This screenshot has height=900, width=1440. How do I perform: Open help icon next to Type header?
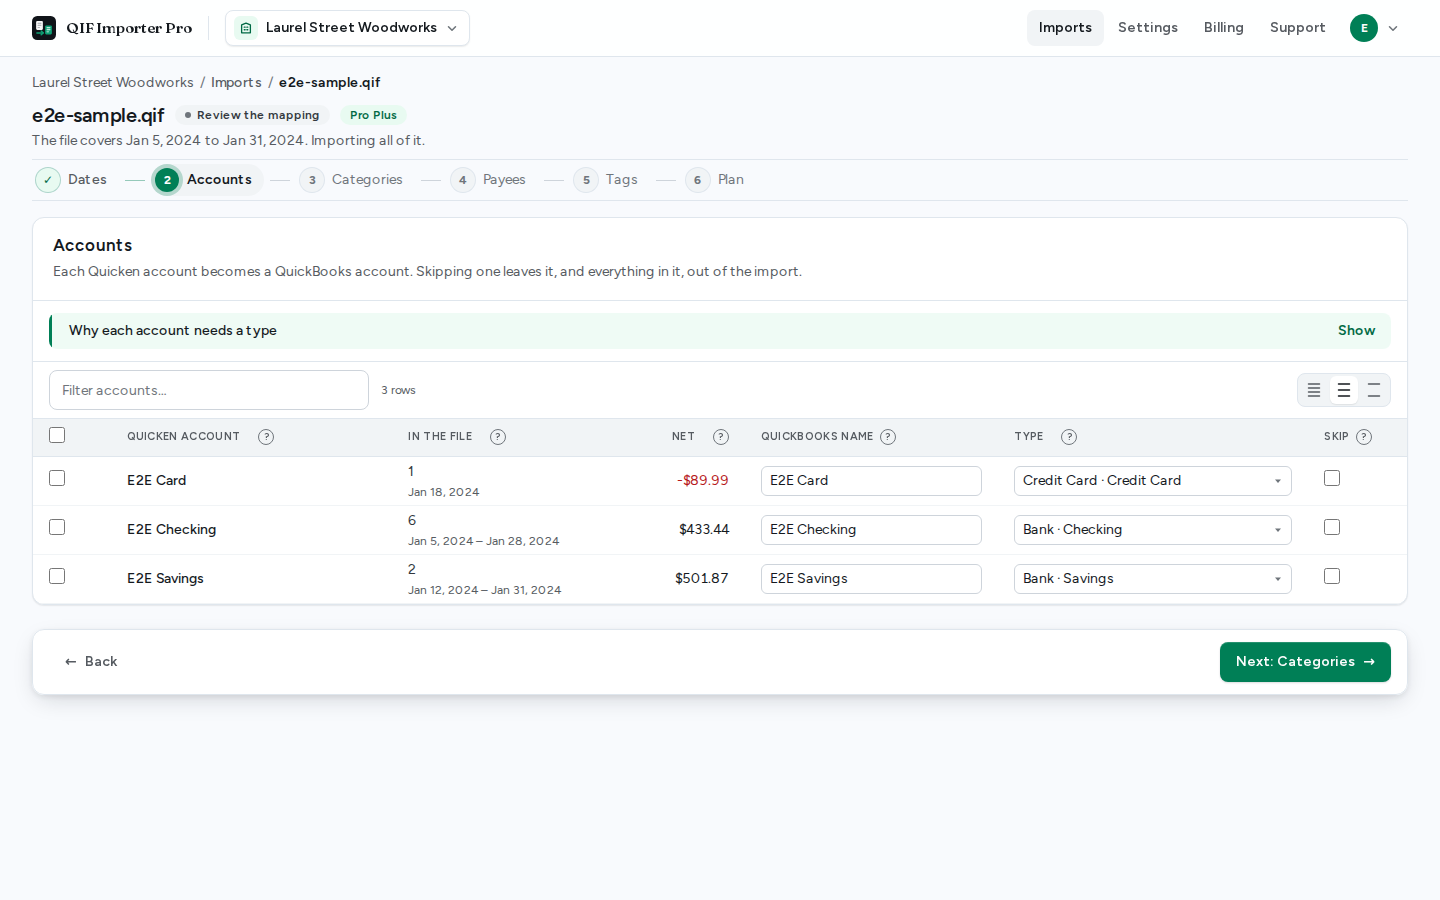coord(1069,437)
